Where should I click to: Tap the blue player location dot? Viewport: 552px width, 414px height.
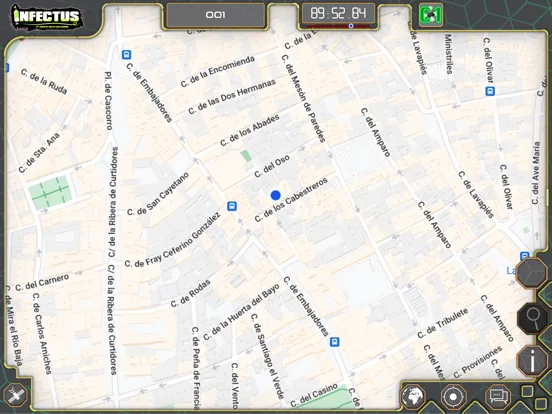click(276, 195)
